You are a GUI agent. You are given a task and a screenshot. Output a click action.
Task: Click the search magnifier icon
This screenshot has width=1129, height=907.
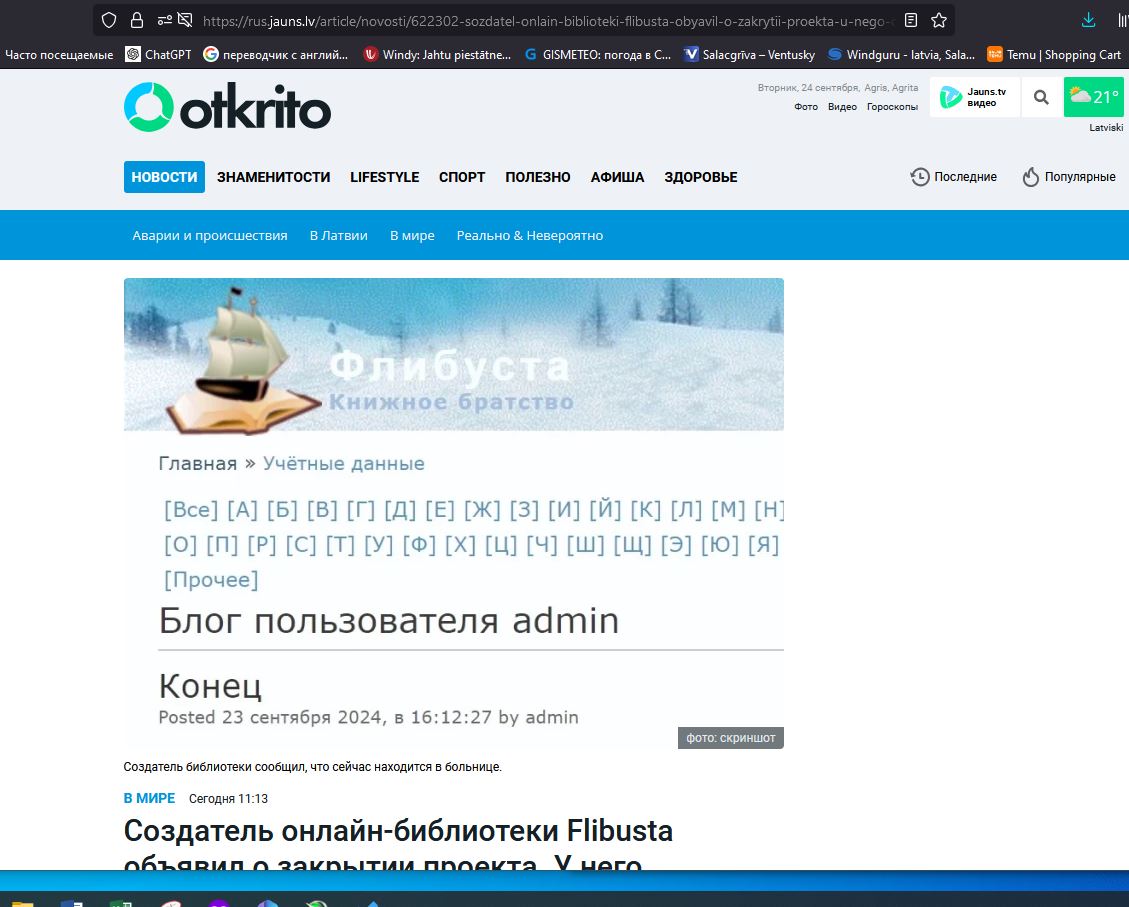pyautogui.click(x=1041, y=97)
